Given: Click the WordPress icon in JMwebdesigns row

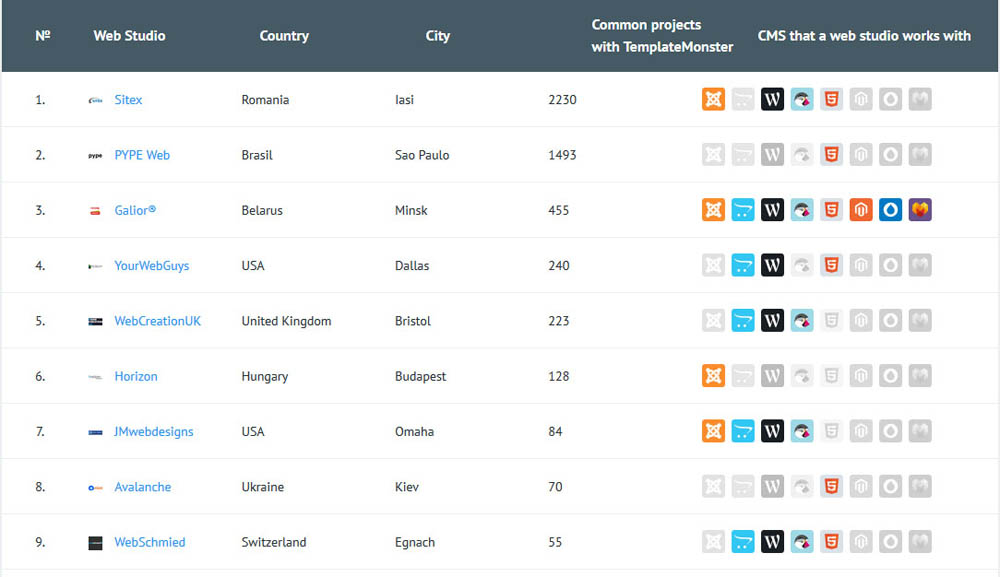Looking at the screenshot, I should tap(772, 432).
